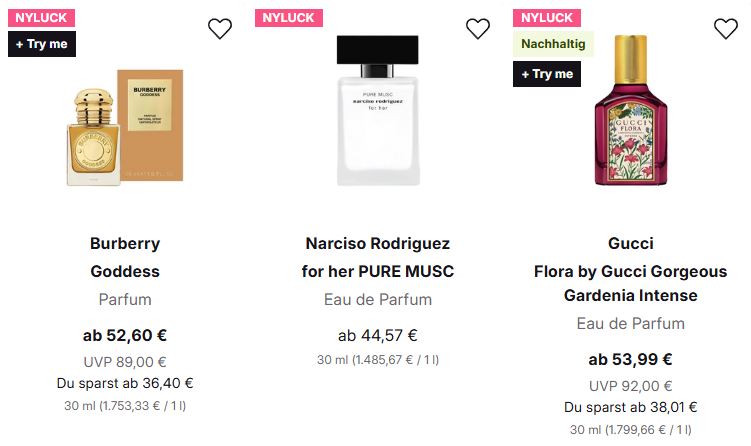This screenshot has width=751, height=446.
Task: Favorite the Burberry Goddess perfume with heart
Action: point(220,29)
